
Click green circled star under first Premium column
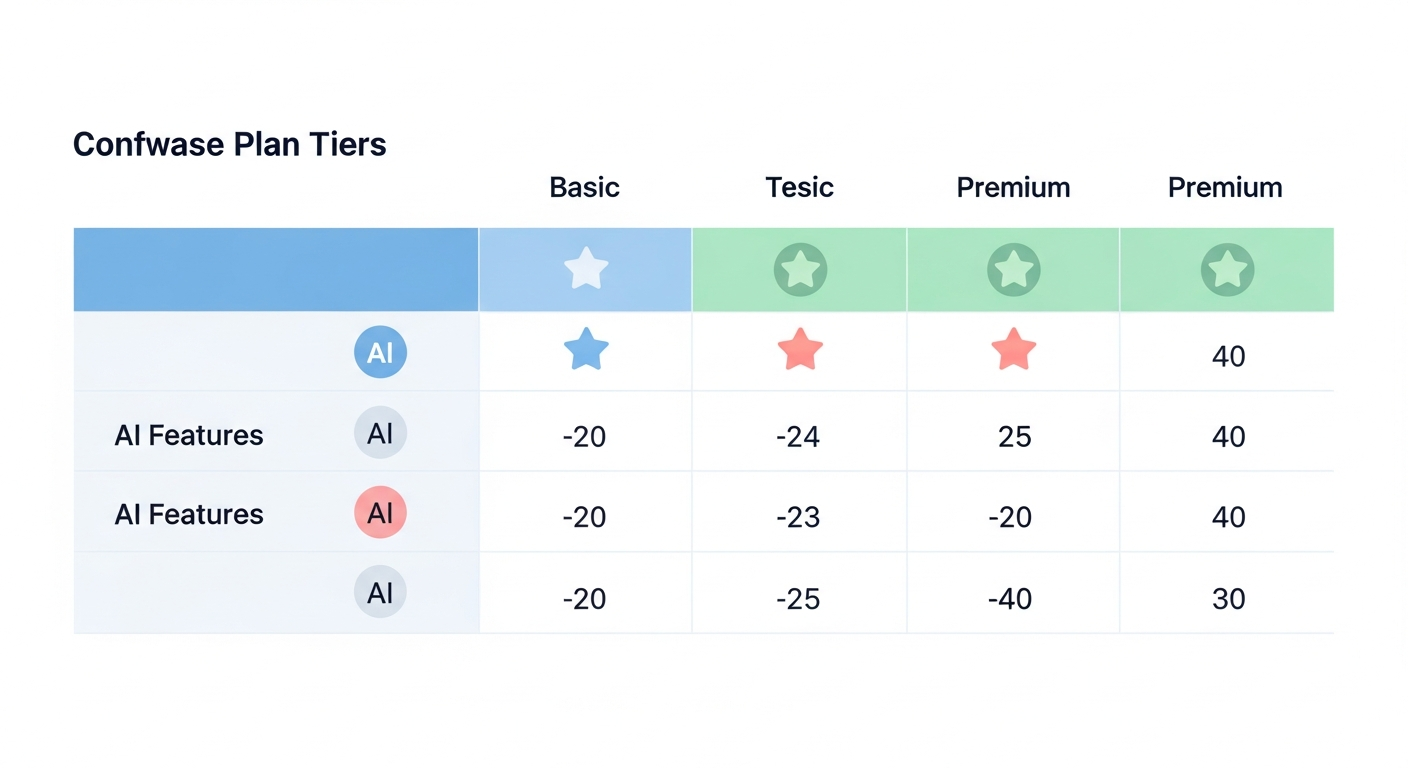click(1013, 269)
